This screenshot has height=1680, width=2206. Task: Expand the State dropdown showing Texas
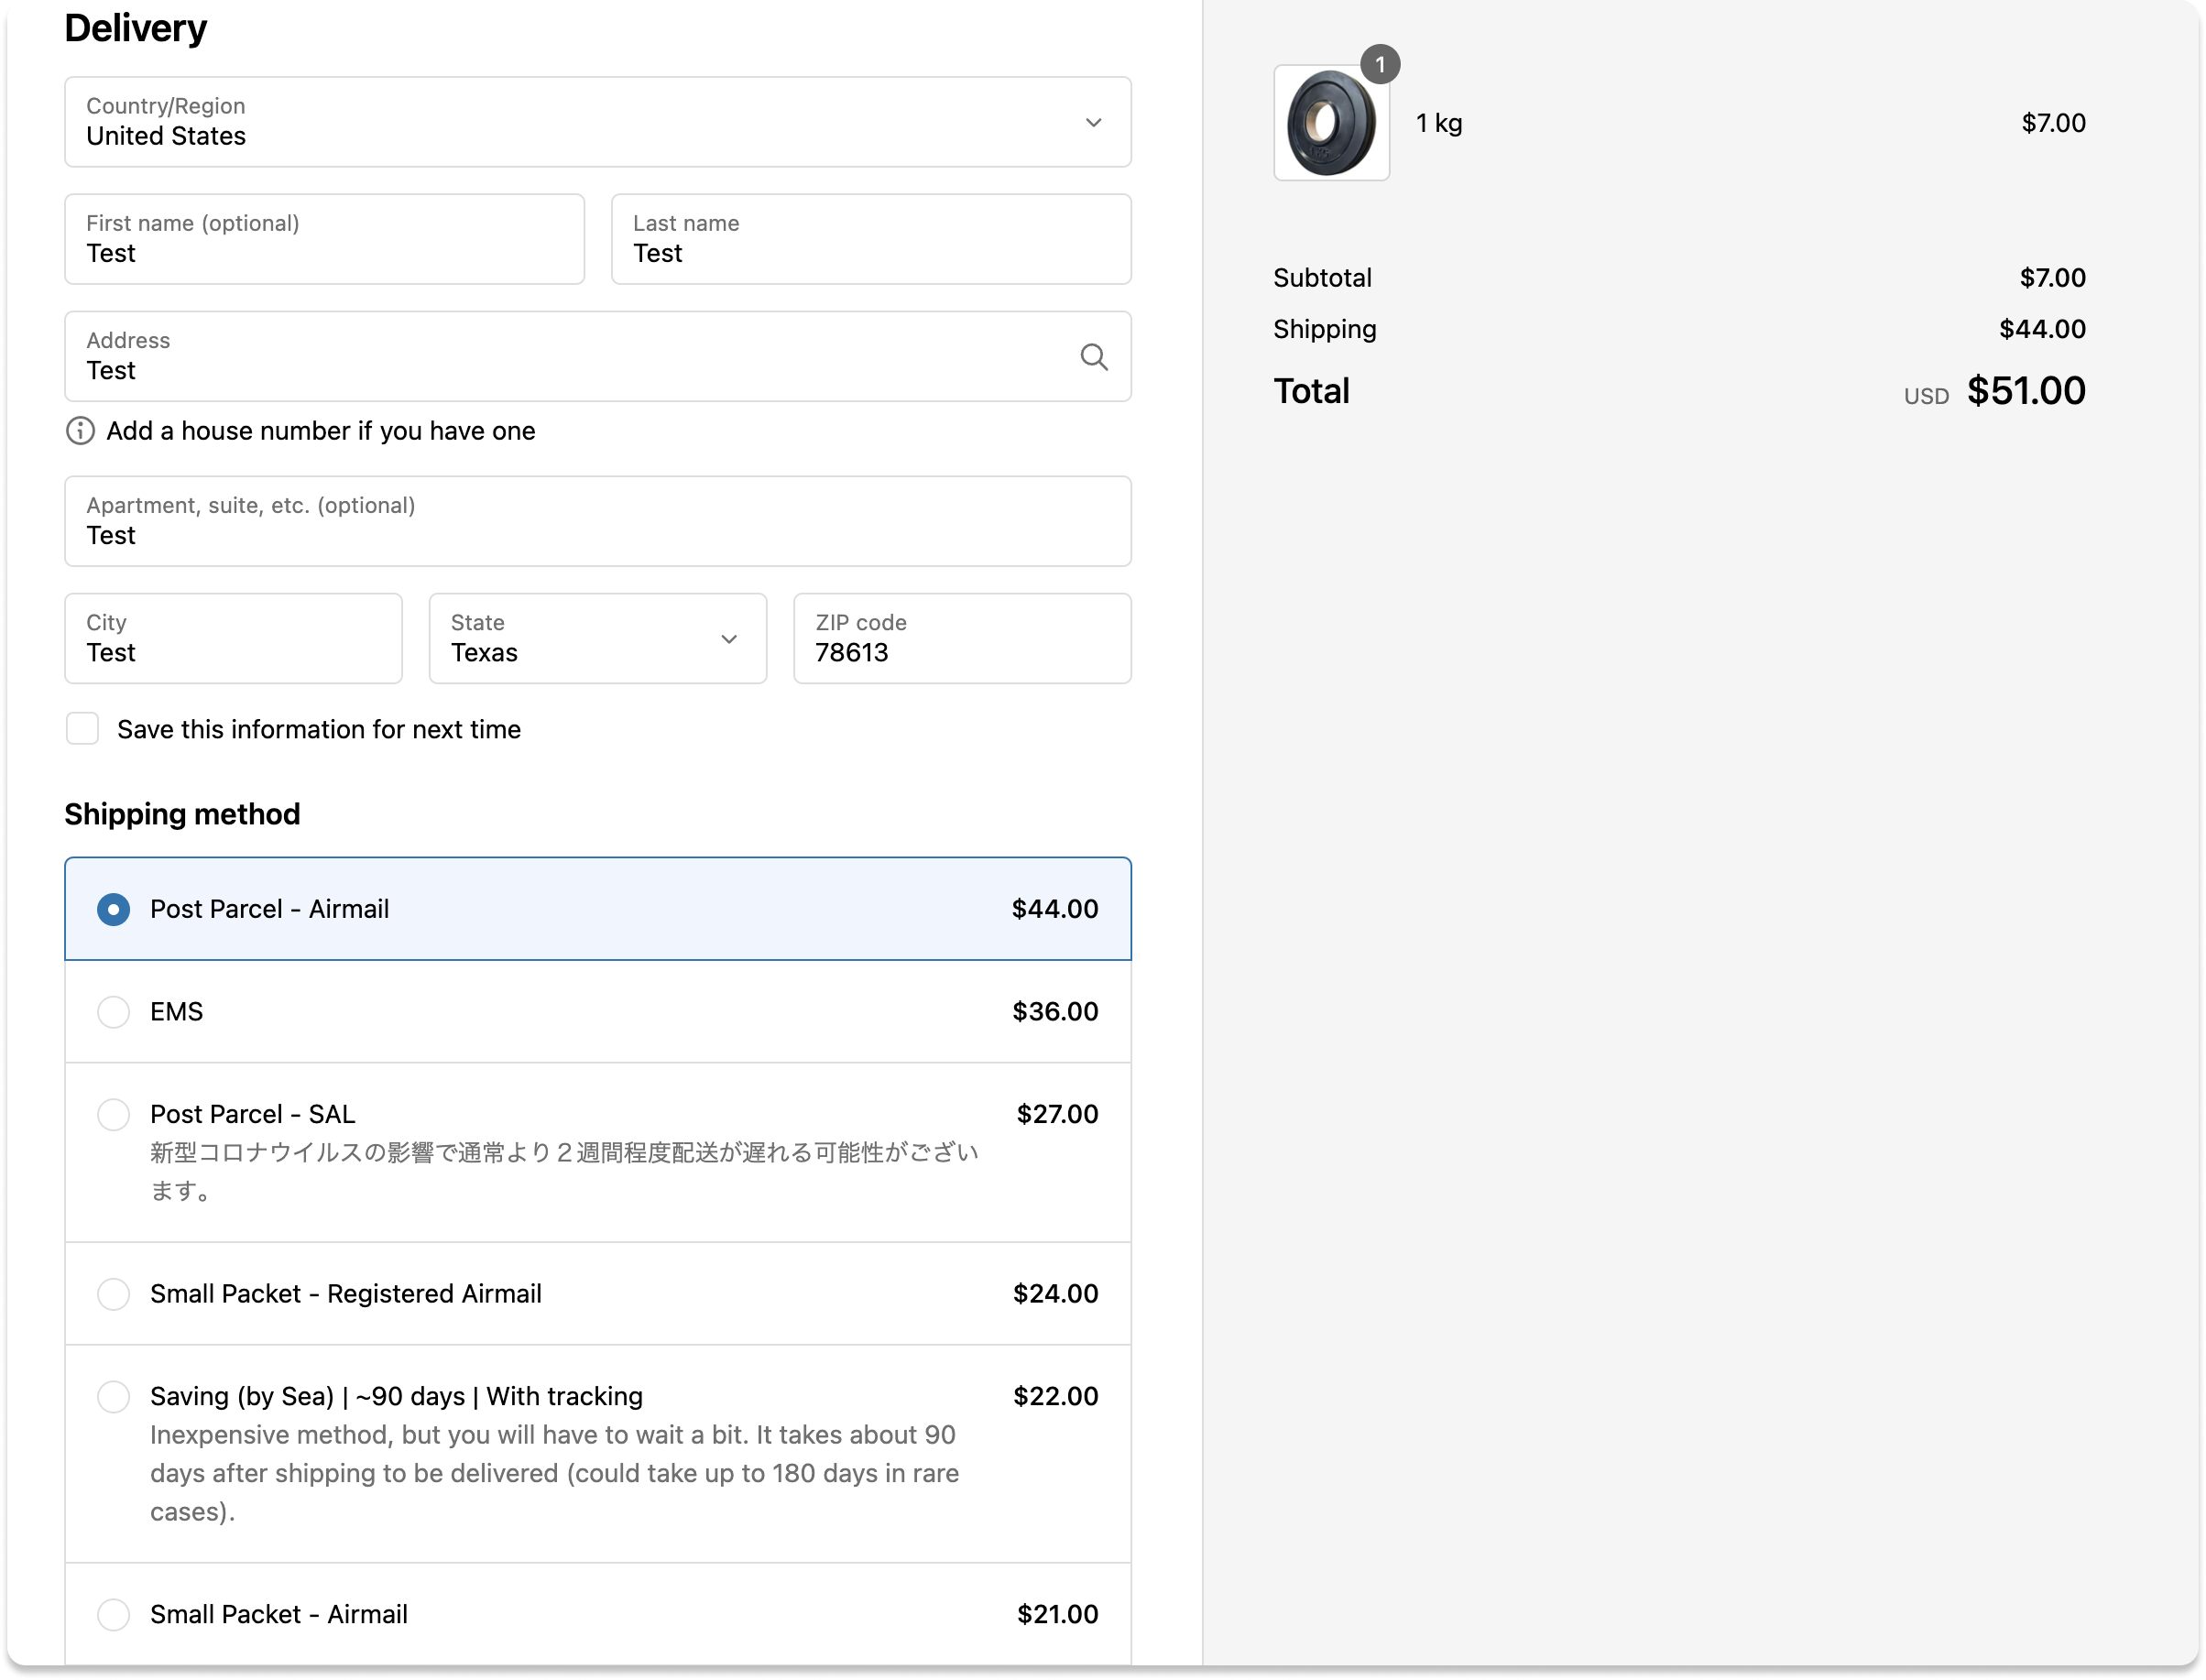click(x=597, y=639)
